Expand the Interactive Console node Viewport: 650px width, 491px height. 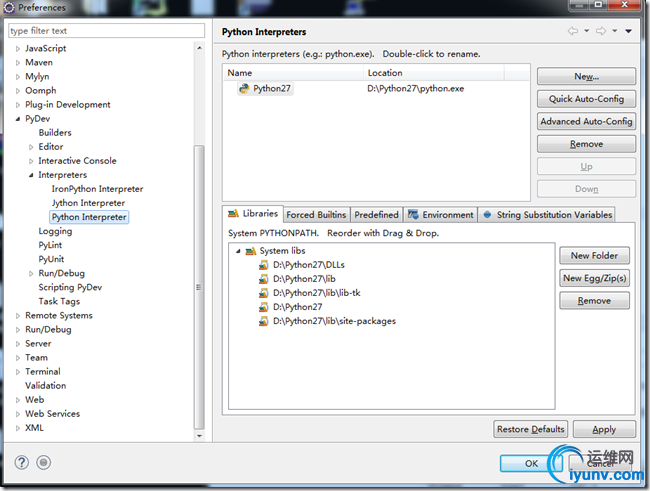click(31, 161)
